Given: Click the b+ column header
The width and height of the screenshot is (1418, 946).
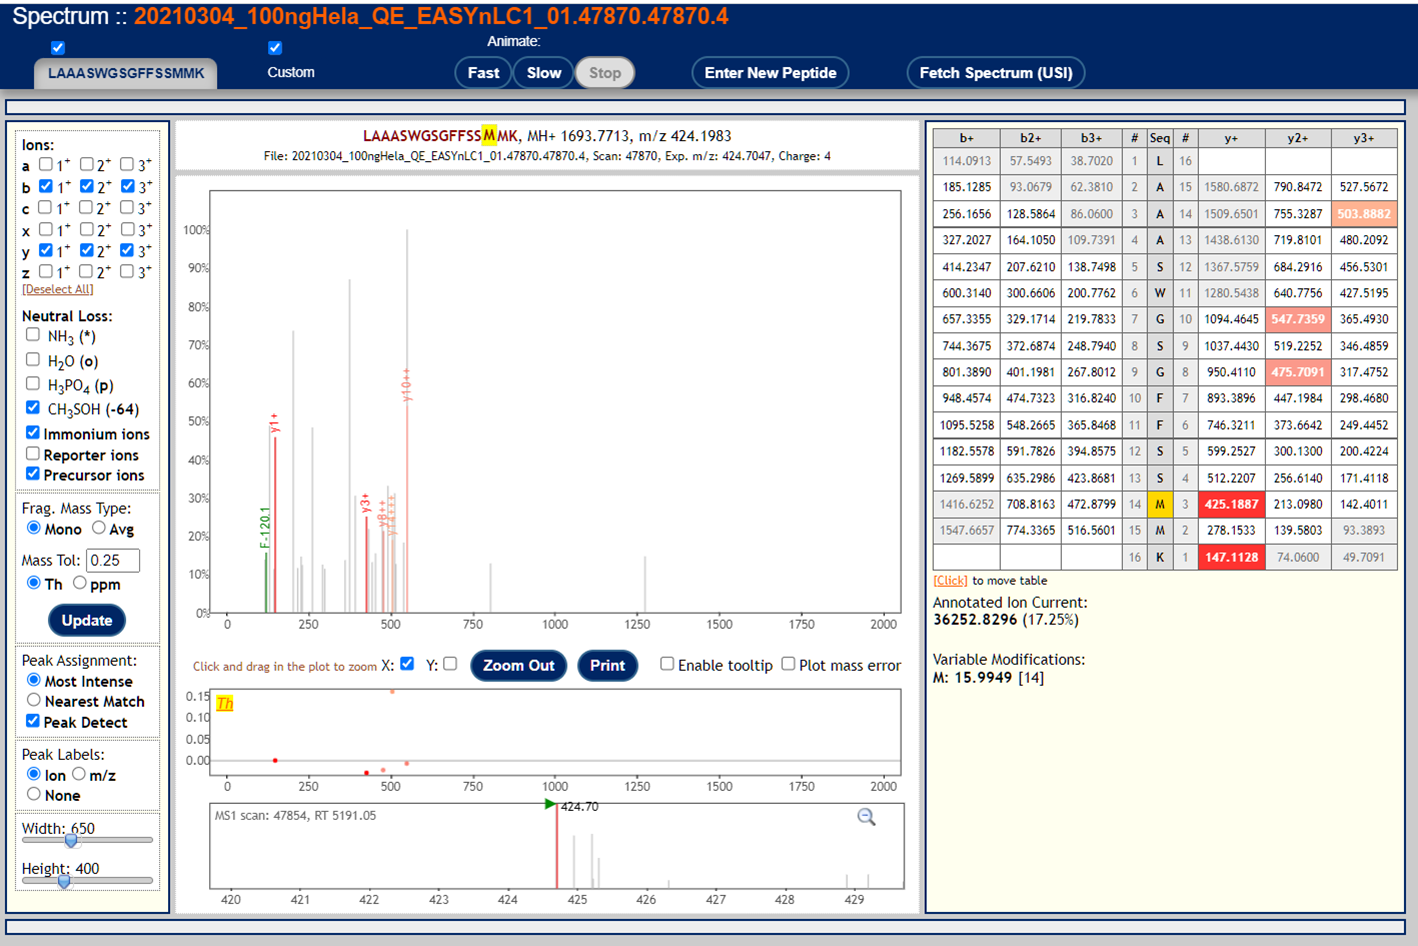Looking at the screenshot, I should 966,138.
